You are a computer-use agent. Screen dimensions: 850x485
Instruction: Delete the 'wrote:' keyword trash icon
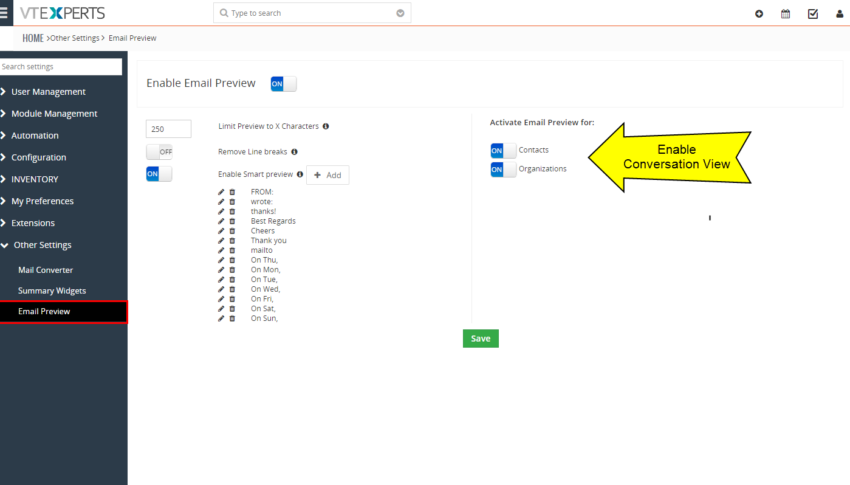coord(232,202)
